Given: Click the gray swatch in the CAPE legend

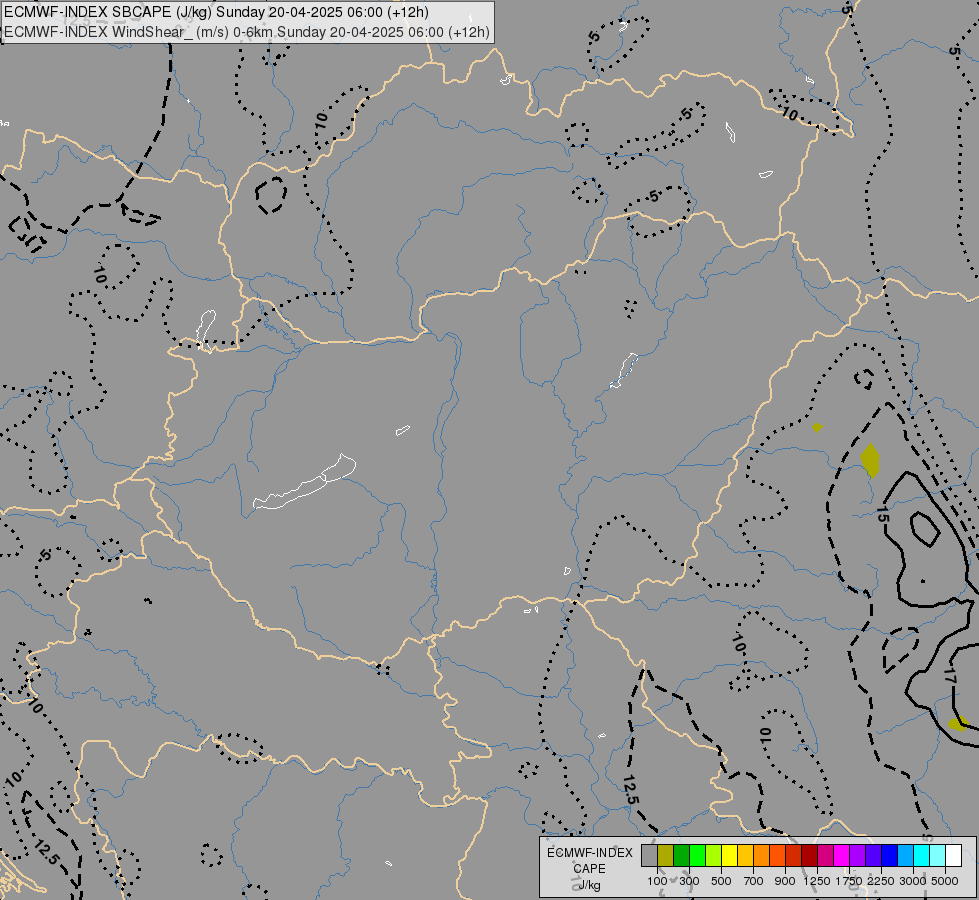Looking at the screenshot, I should point(649,855).
